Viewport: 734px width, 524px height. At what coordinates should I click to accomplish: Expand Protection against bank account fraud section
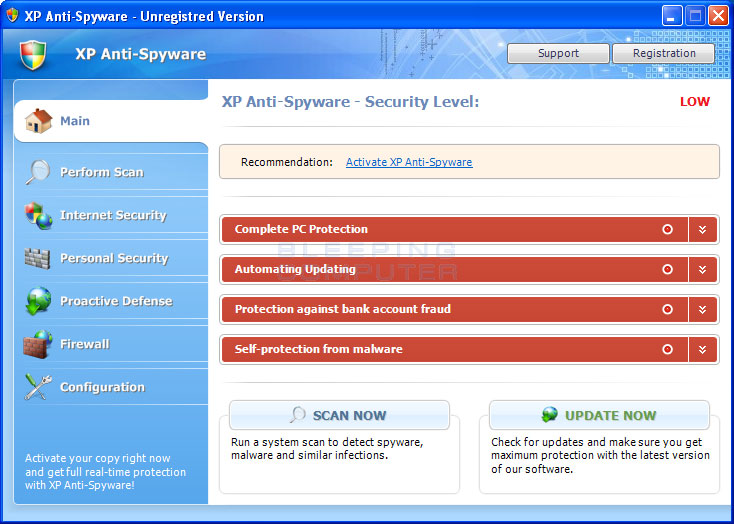coord(702,309)
